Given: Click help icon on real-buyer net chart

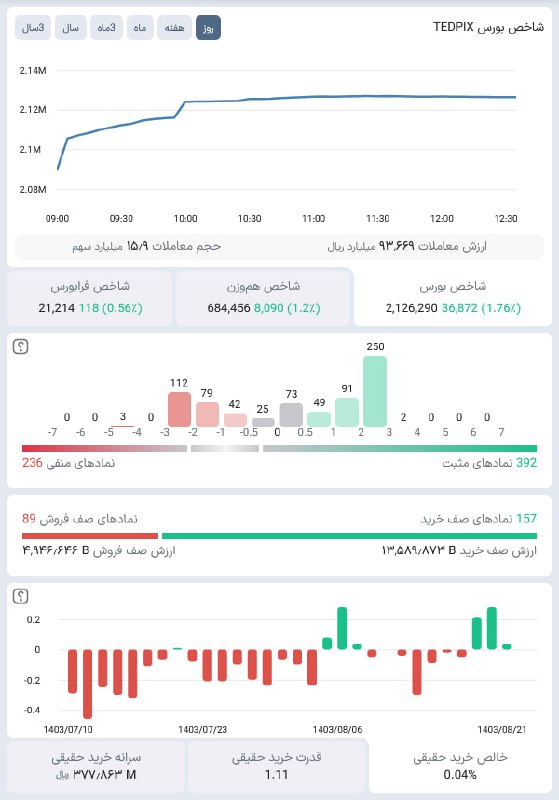Looking at the screenshot, I should click(20, 596).
